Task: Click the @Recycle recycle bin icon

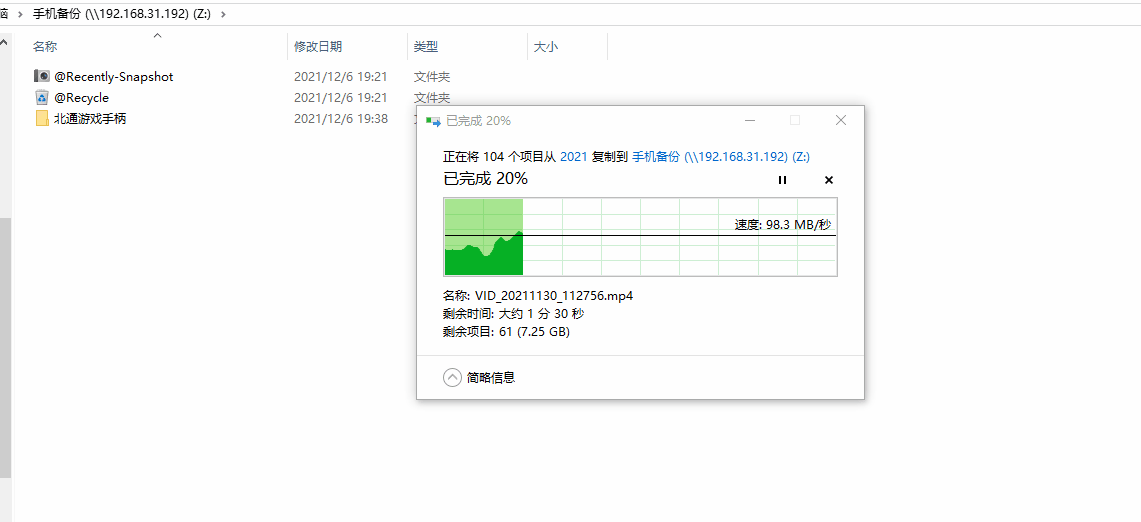Action: click(x=42, y=97)
